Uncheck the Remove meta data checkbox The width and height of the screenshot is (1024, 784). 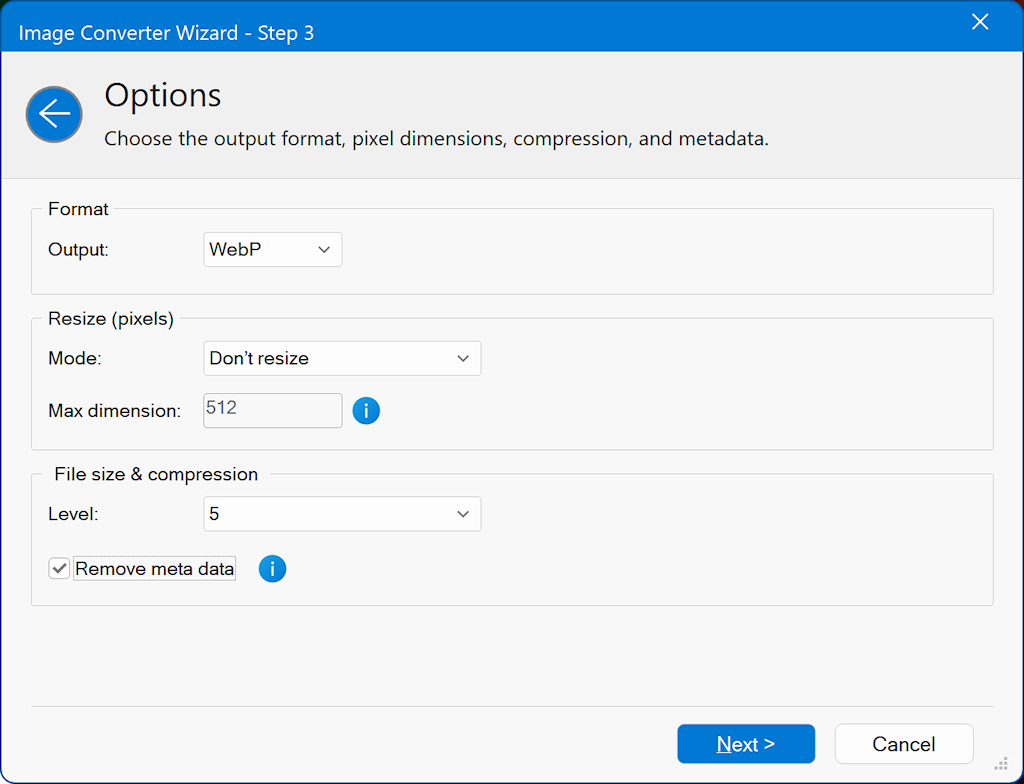click(60, 569)
